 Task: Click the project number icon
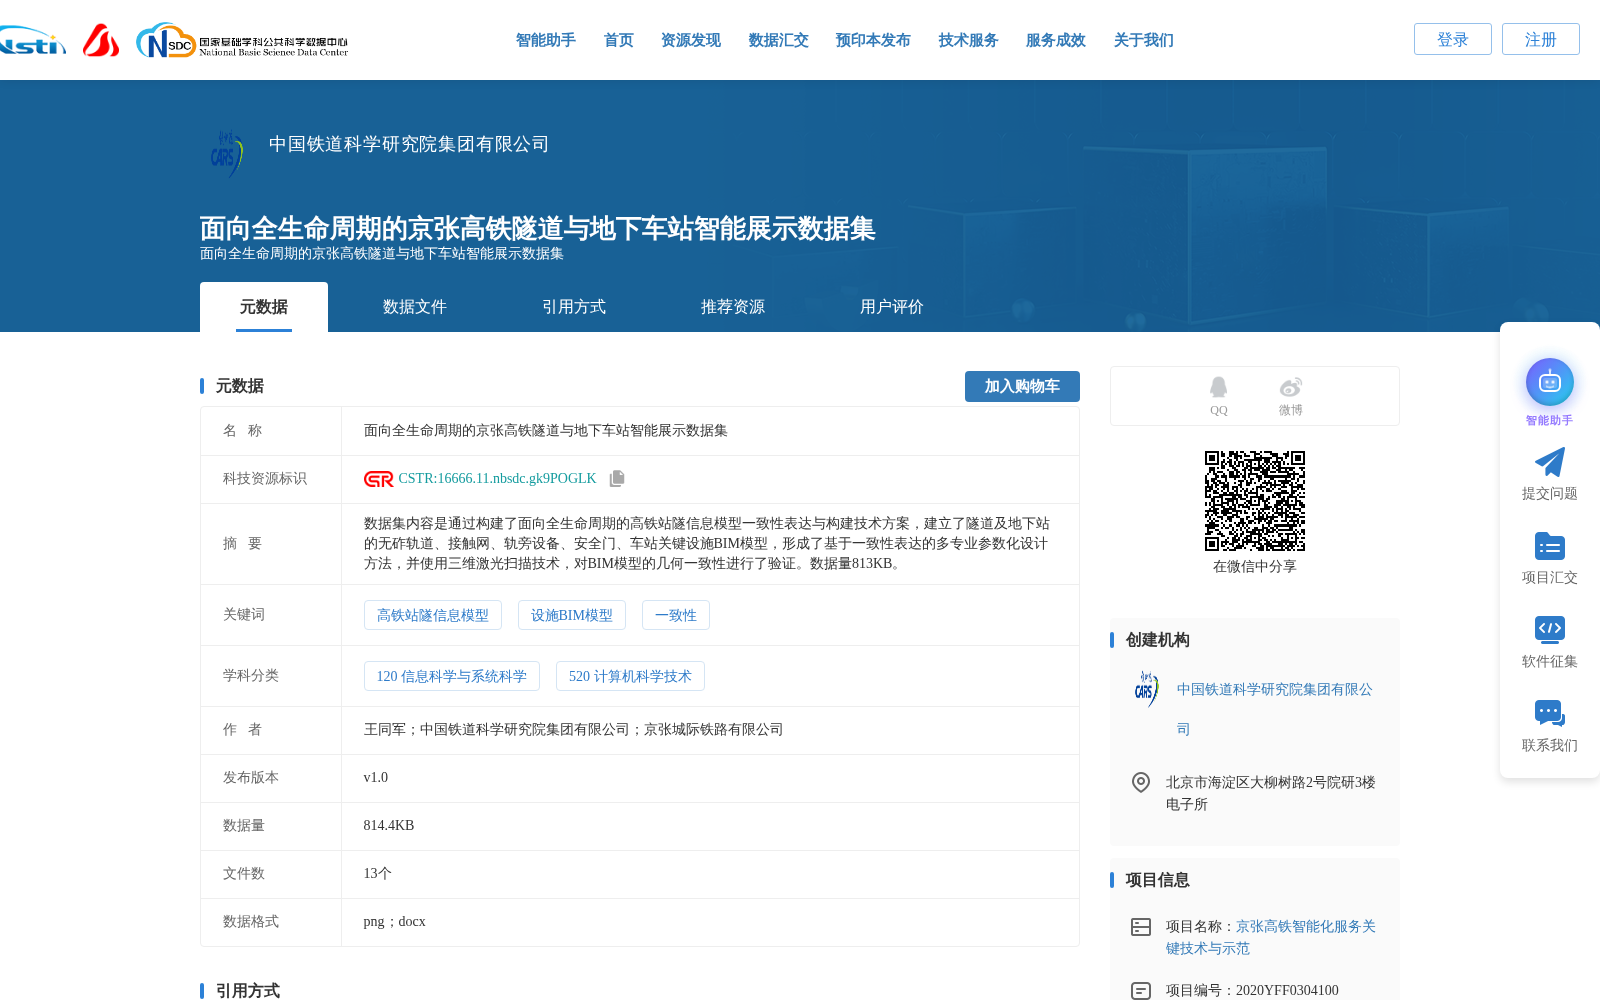(x=1140, y=991)
